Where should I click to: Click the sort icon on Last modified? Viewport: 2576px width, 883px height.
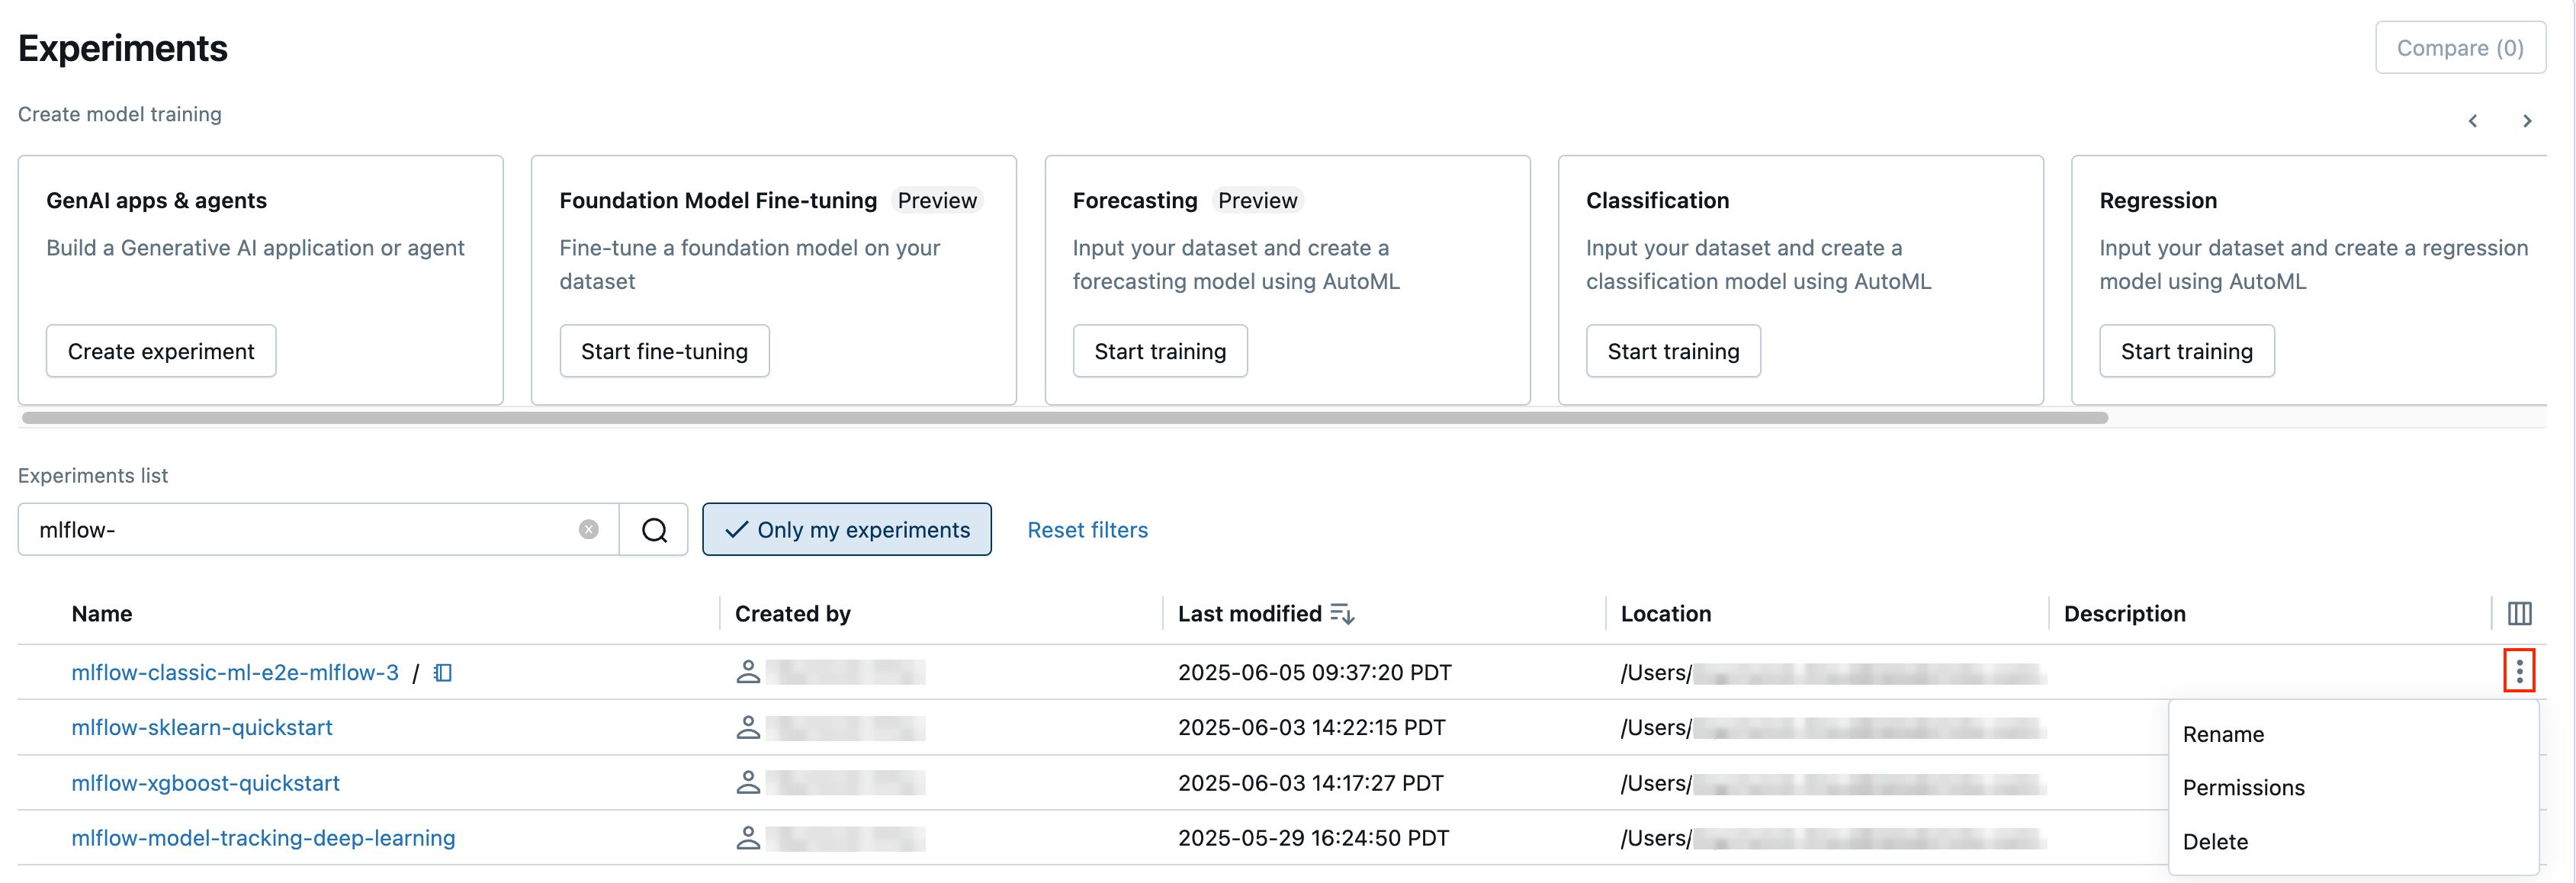tap(1342, 614)
